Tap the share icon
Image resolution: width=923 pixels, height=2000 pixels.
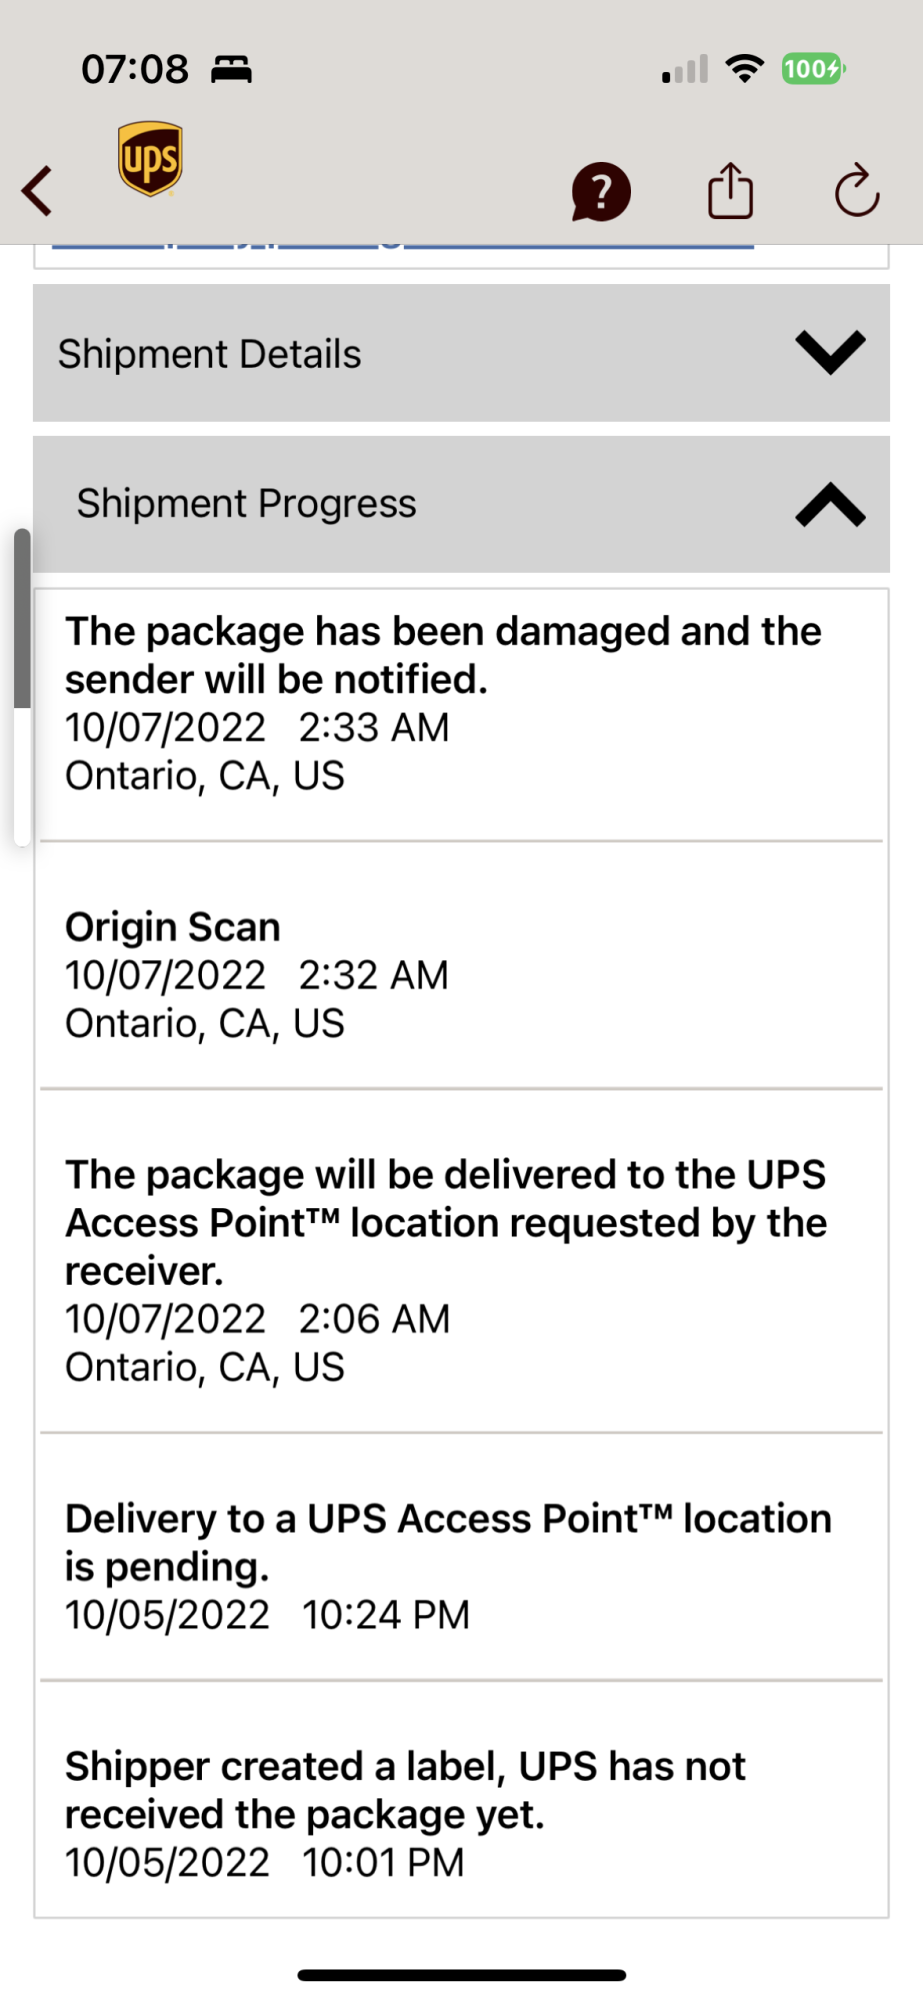point(730,190)
